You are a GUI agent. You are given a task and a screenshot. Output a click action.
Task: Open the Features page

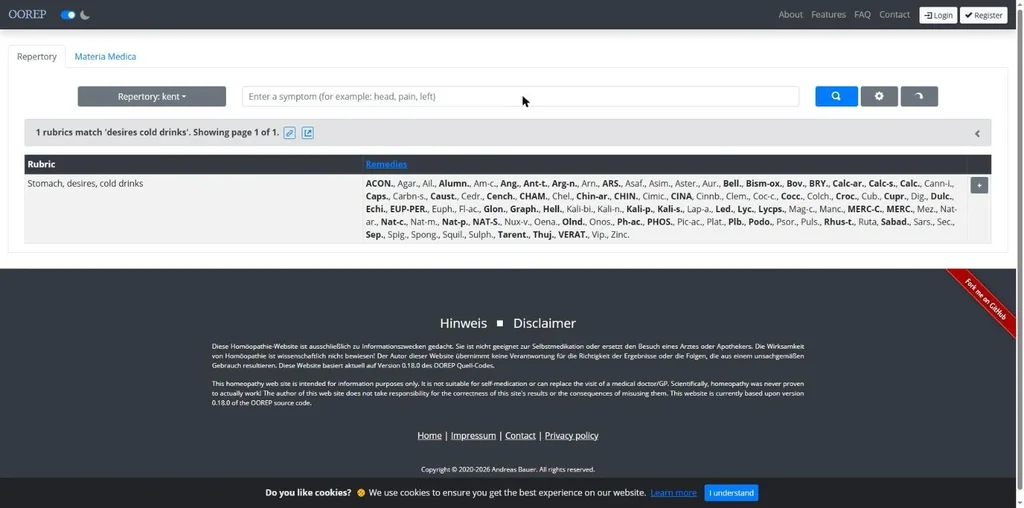[x=828, y=14]
